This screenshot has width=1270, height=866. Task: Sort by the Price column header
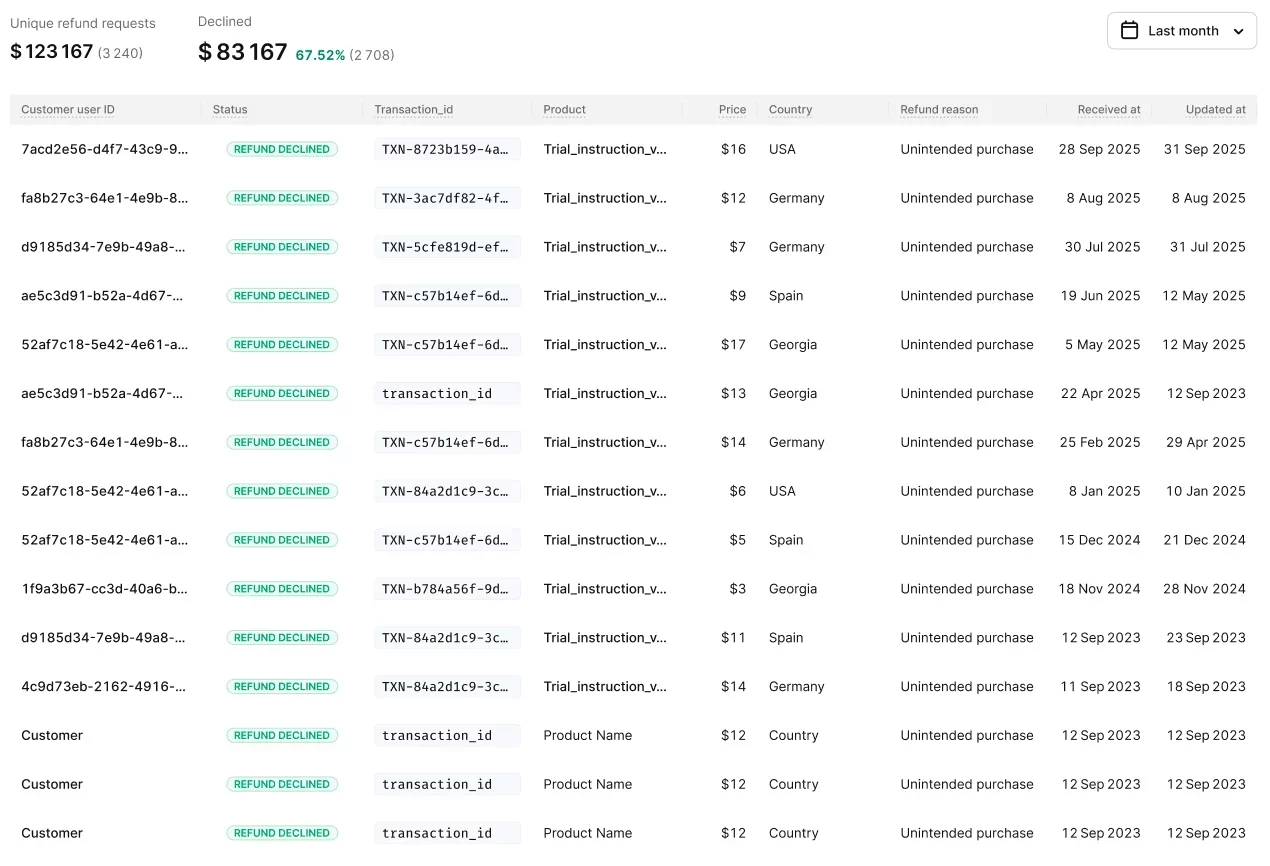click(732, 110)
